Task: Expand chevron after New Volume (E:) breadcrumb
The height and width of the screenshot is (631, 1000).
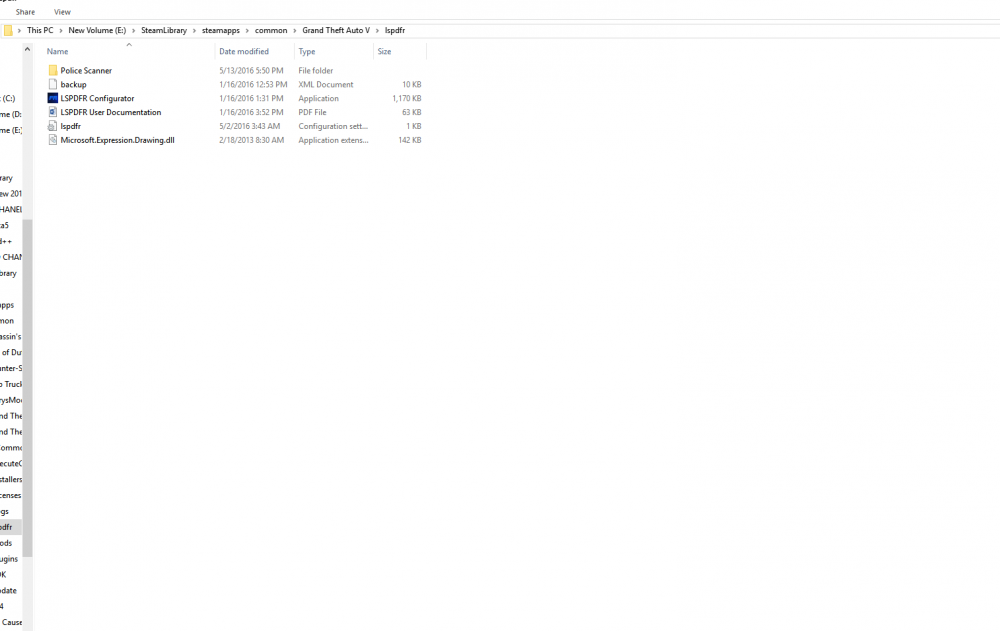Action: pyautogui.click(x=133, y=31)
